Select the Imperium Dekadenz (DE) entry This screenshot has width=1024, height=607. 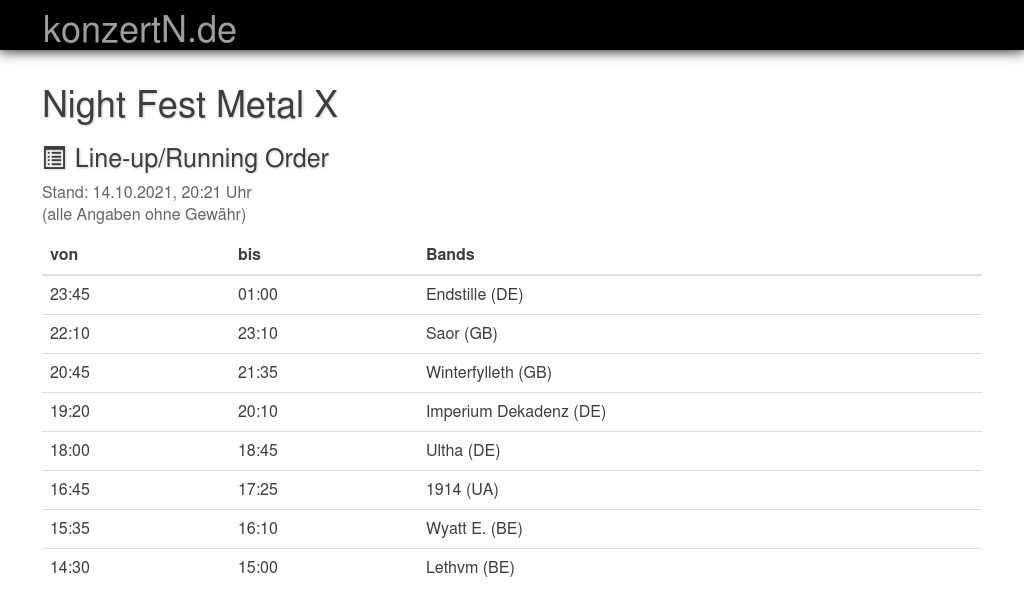tap(515, 411)
